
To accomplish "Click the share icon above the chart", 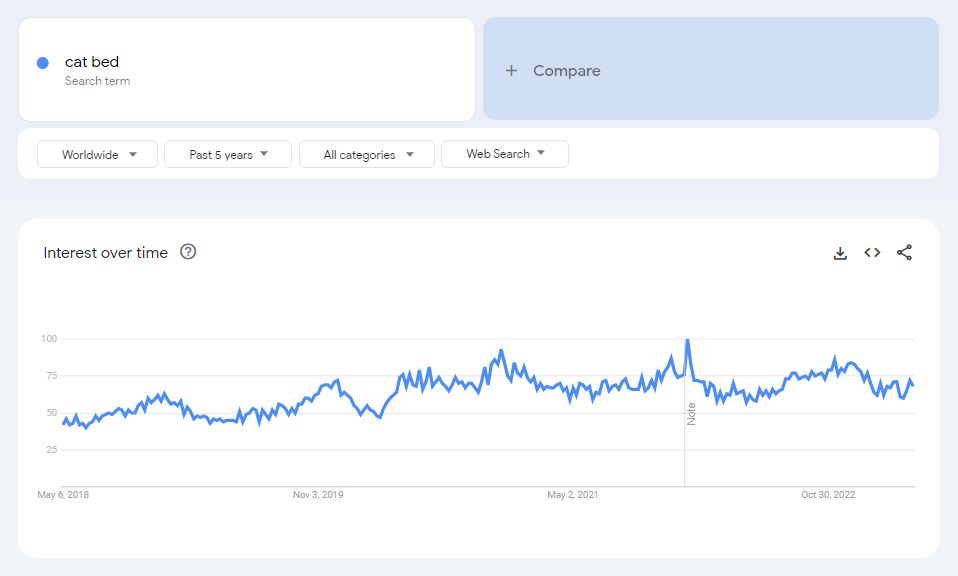I will (904, 253).
